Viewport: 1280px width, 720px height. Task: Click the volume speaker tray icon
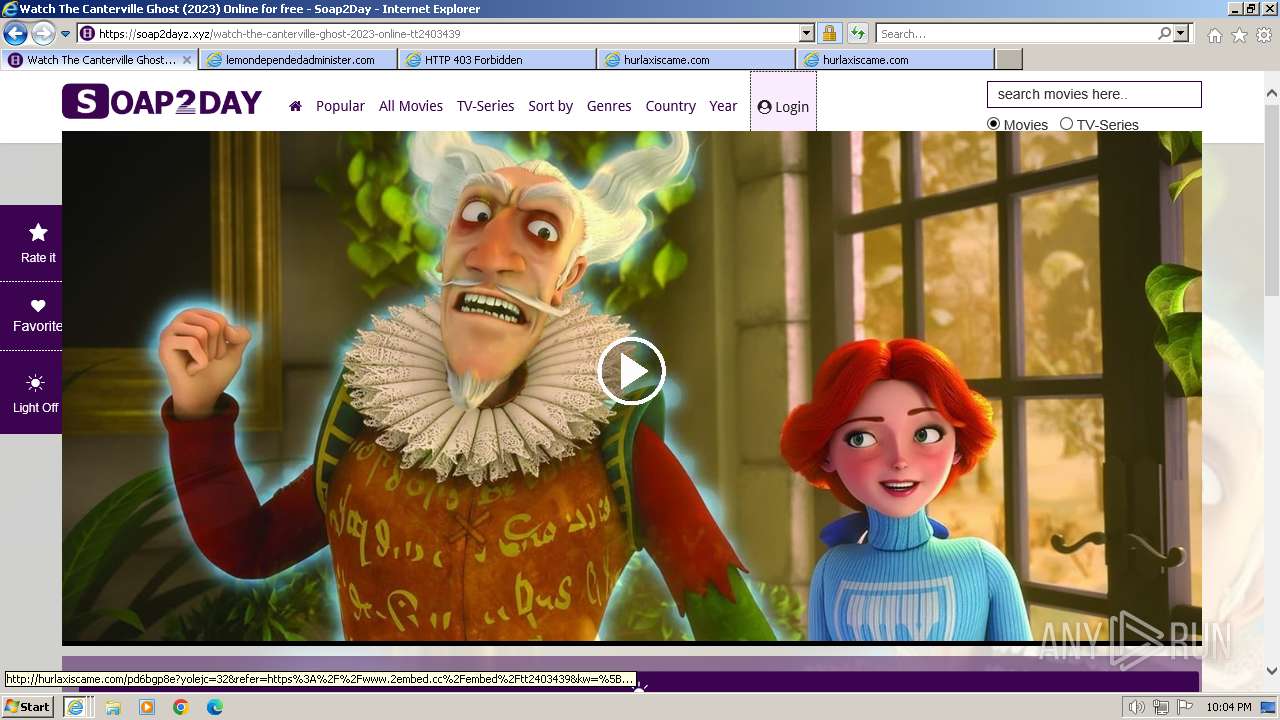click(x=1137, y=707)
